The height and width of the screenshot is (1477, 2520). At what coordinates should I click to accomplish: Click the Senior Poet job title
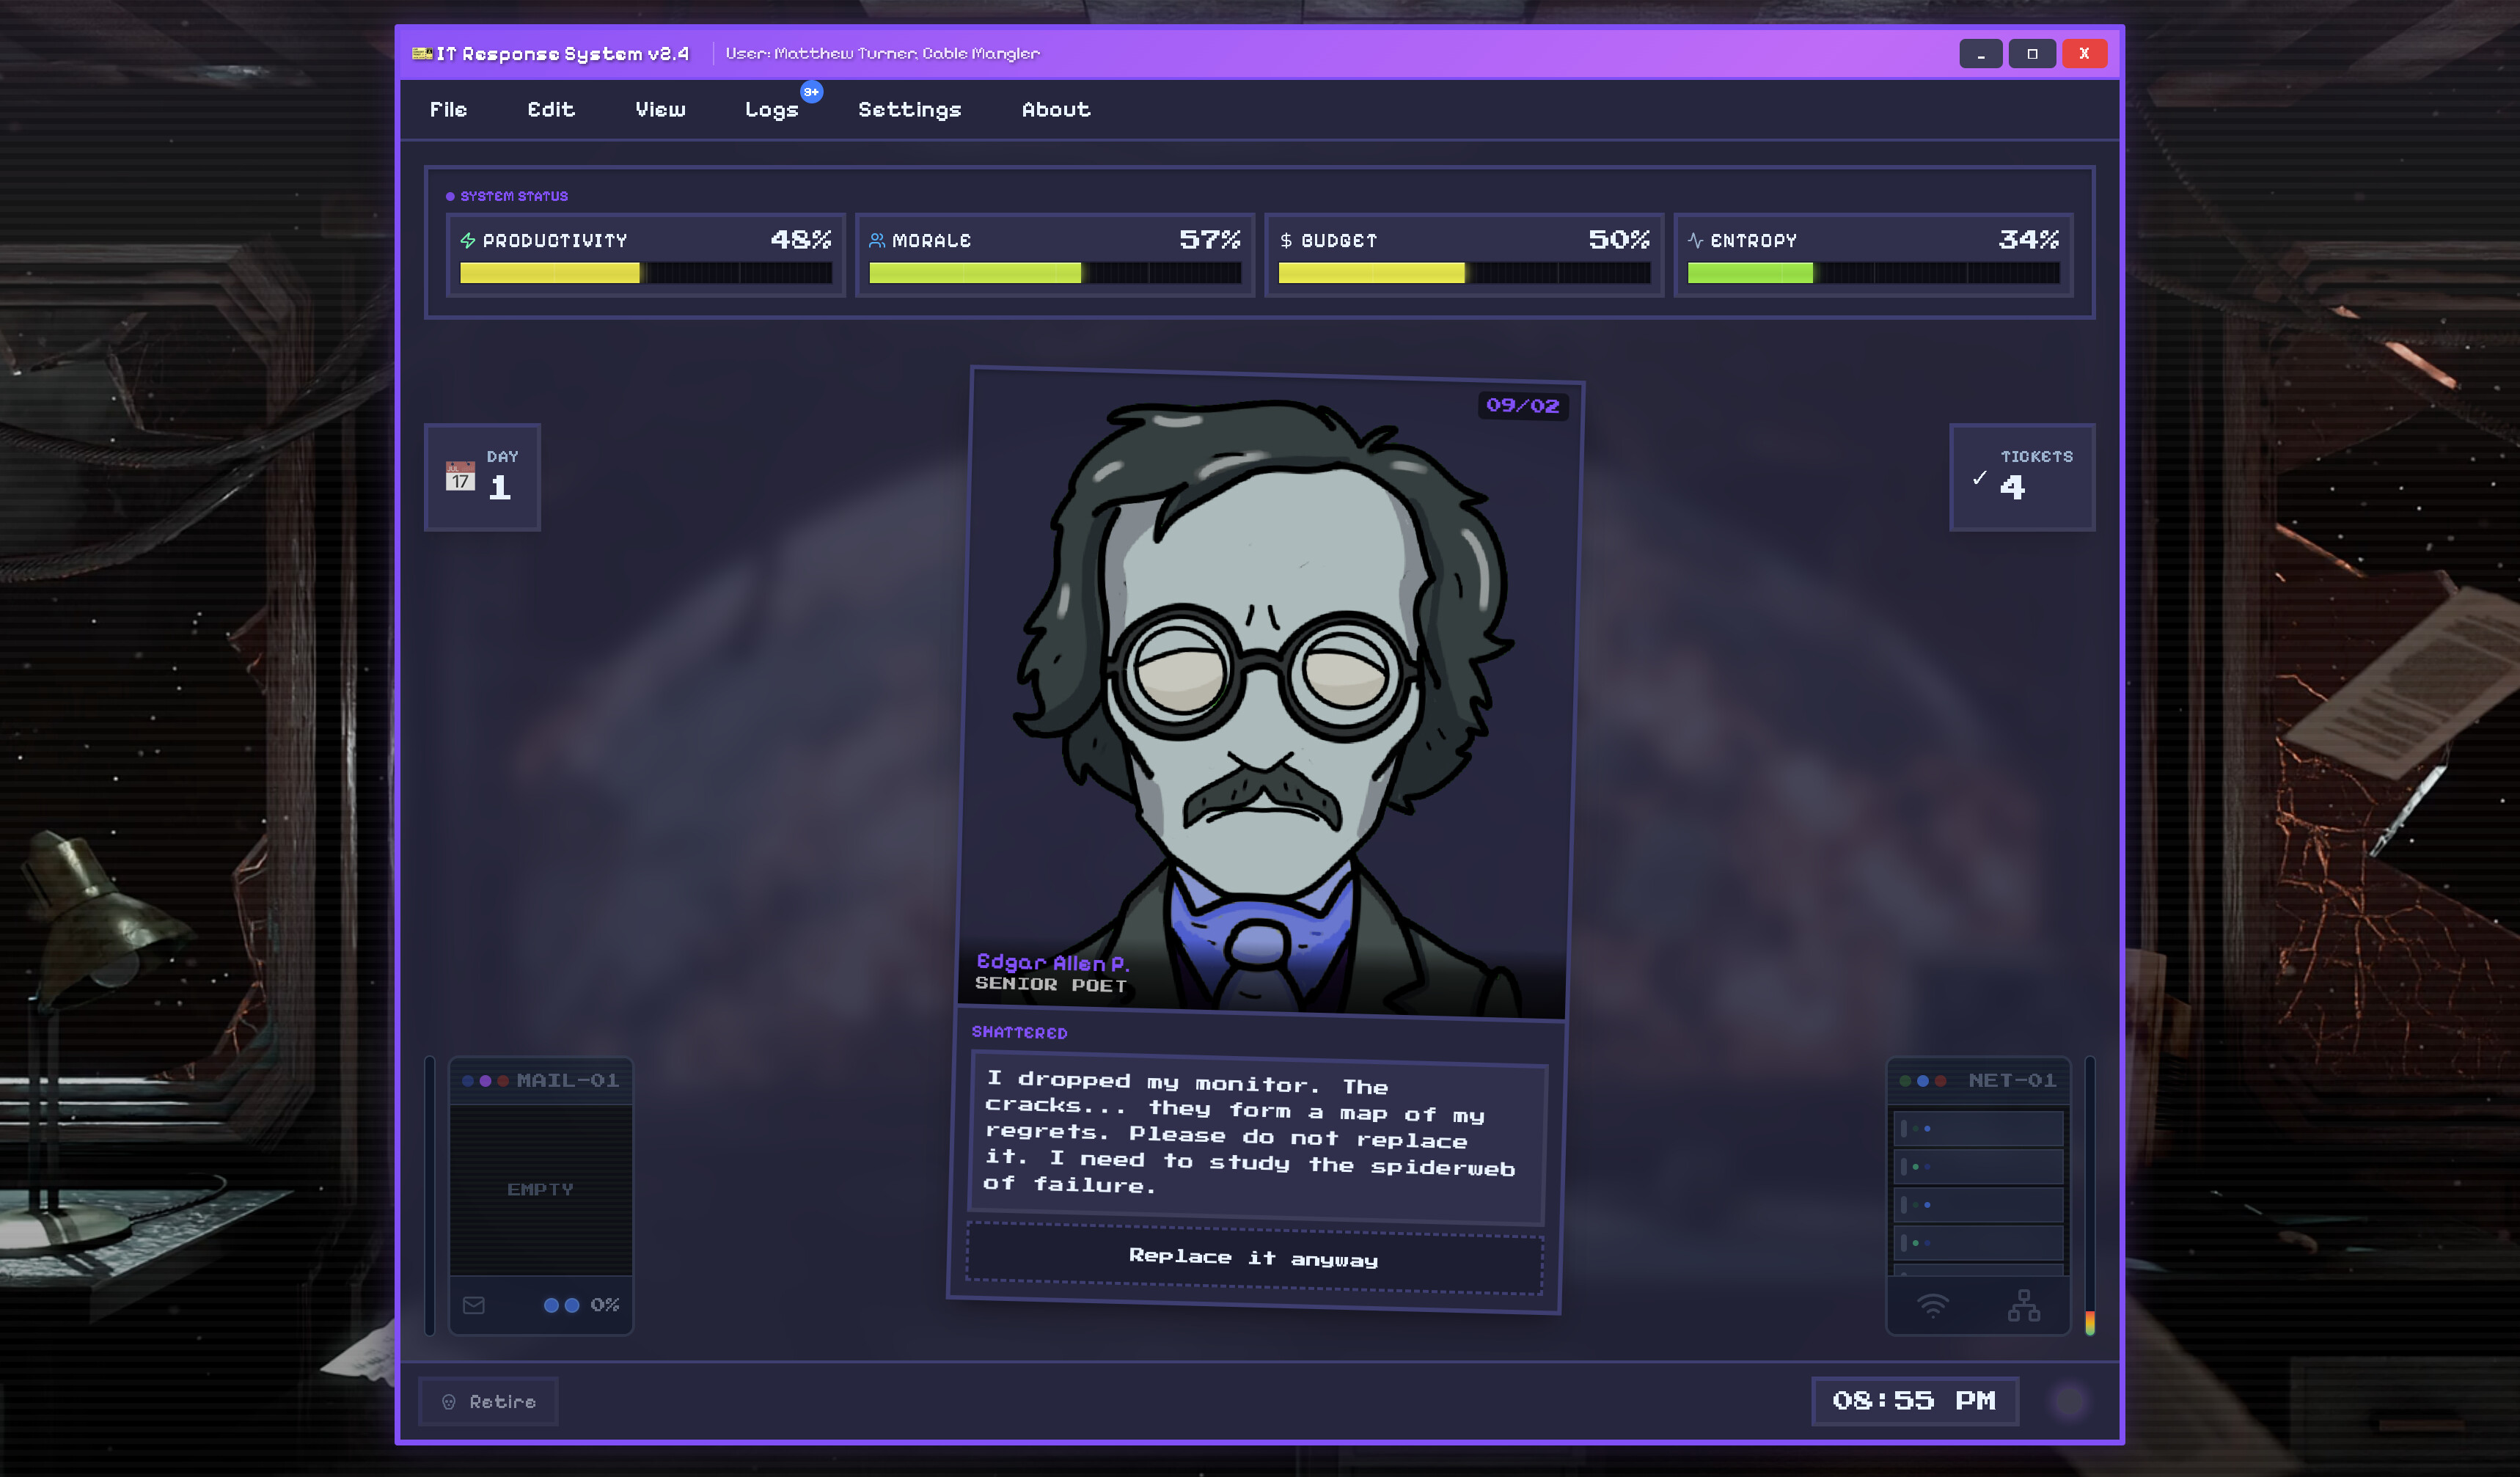1051,984
